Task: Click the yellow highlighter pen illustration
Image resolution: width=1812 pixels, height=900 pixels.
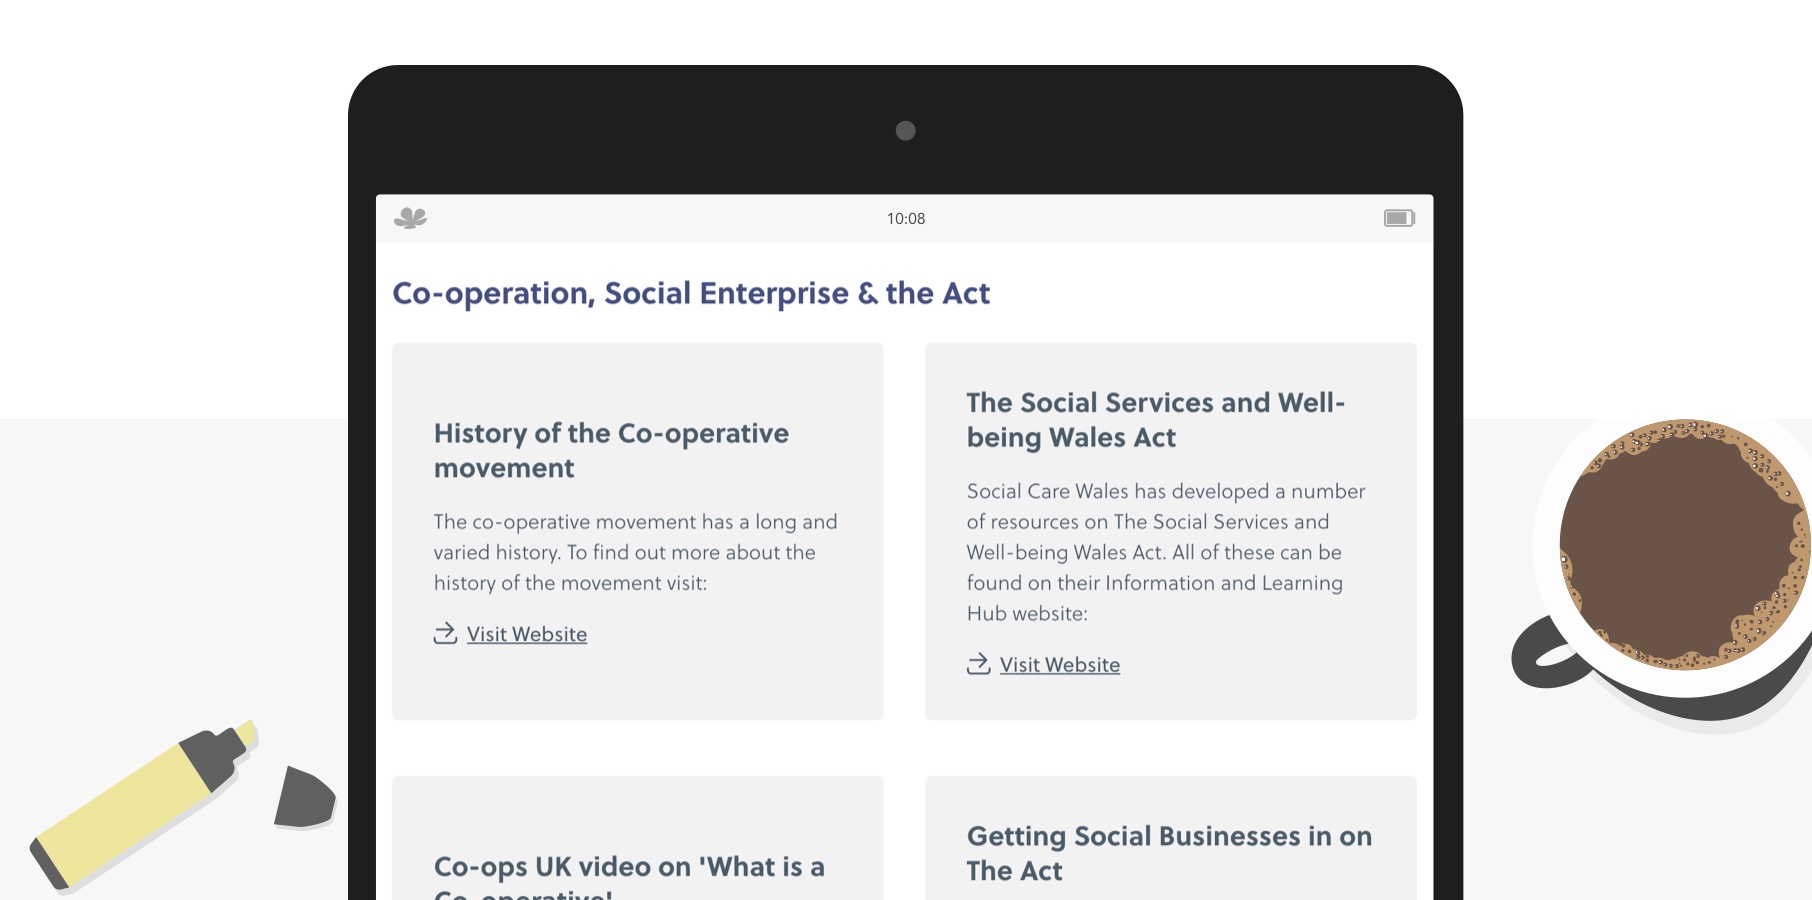Action: click(x=144, y=805)
